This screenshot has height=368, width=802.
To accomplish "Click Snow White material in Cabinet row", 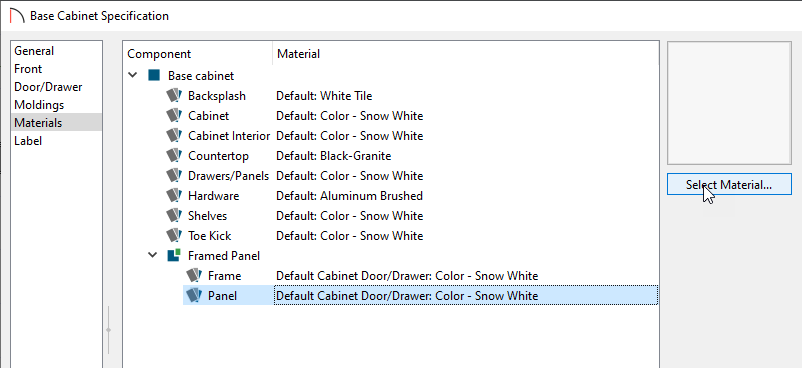I will 350,116.
